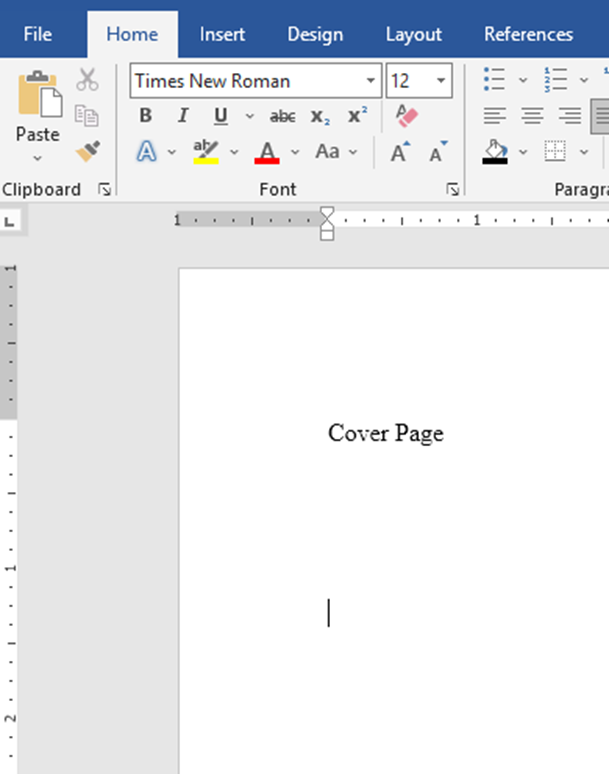Toggle subscript formatting
Image resolution: width=609 pixels, height=774 pixels.
320,116
